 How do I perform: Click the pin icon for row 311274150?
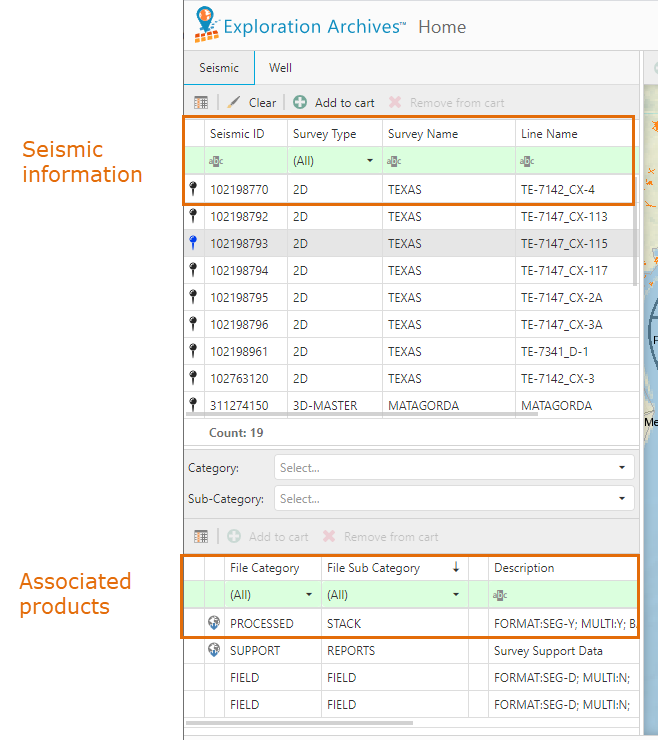(x=193, y=404)
